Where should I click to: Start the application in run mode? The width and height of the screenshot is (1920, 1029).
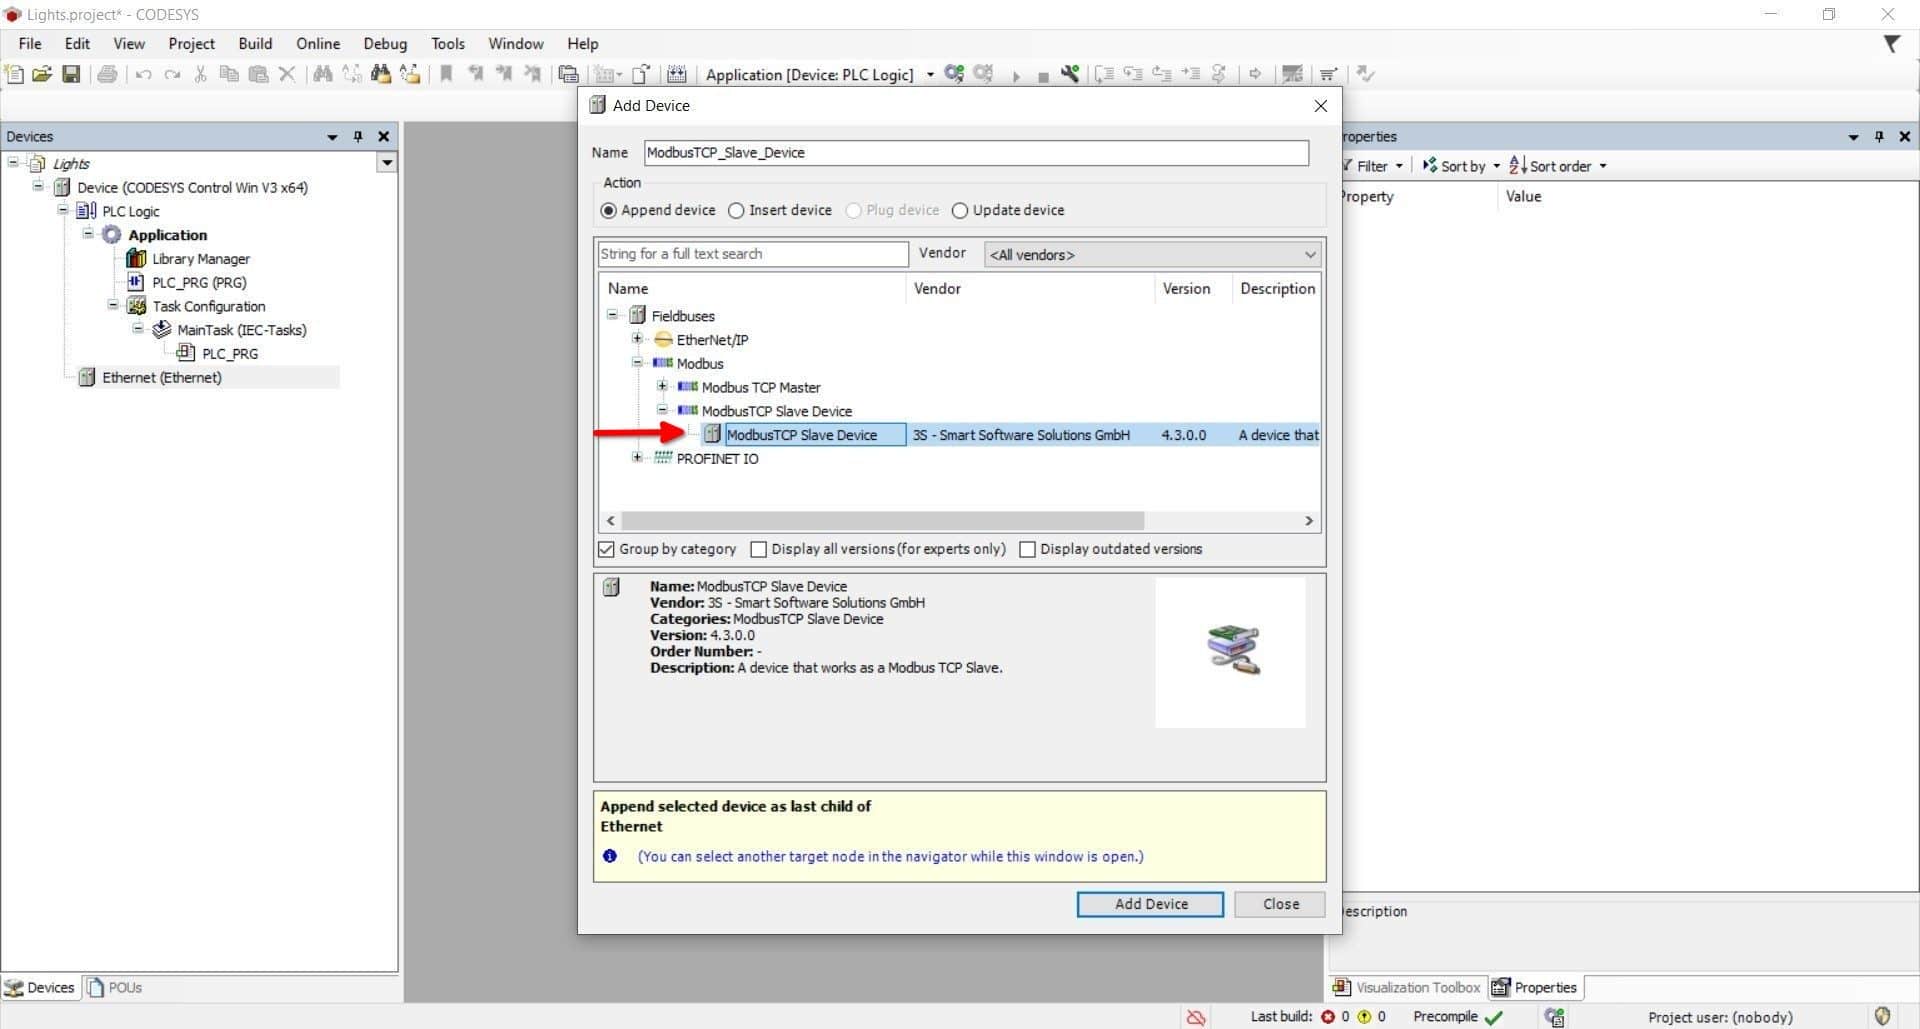click(1017, 74)
